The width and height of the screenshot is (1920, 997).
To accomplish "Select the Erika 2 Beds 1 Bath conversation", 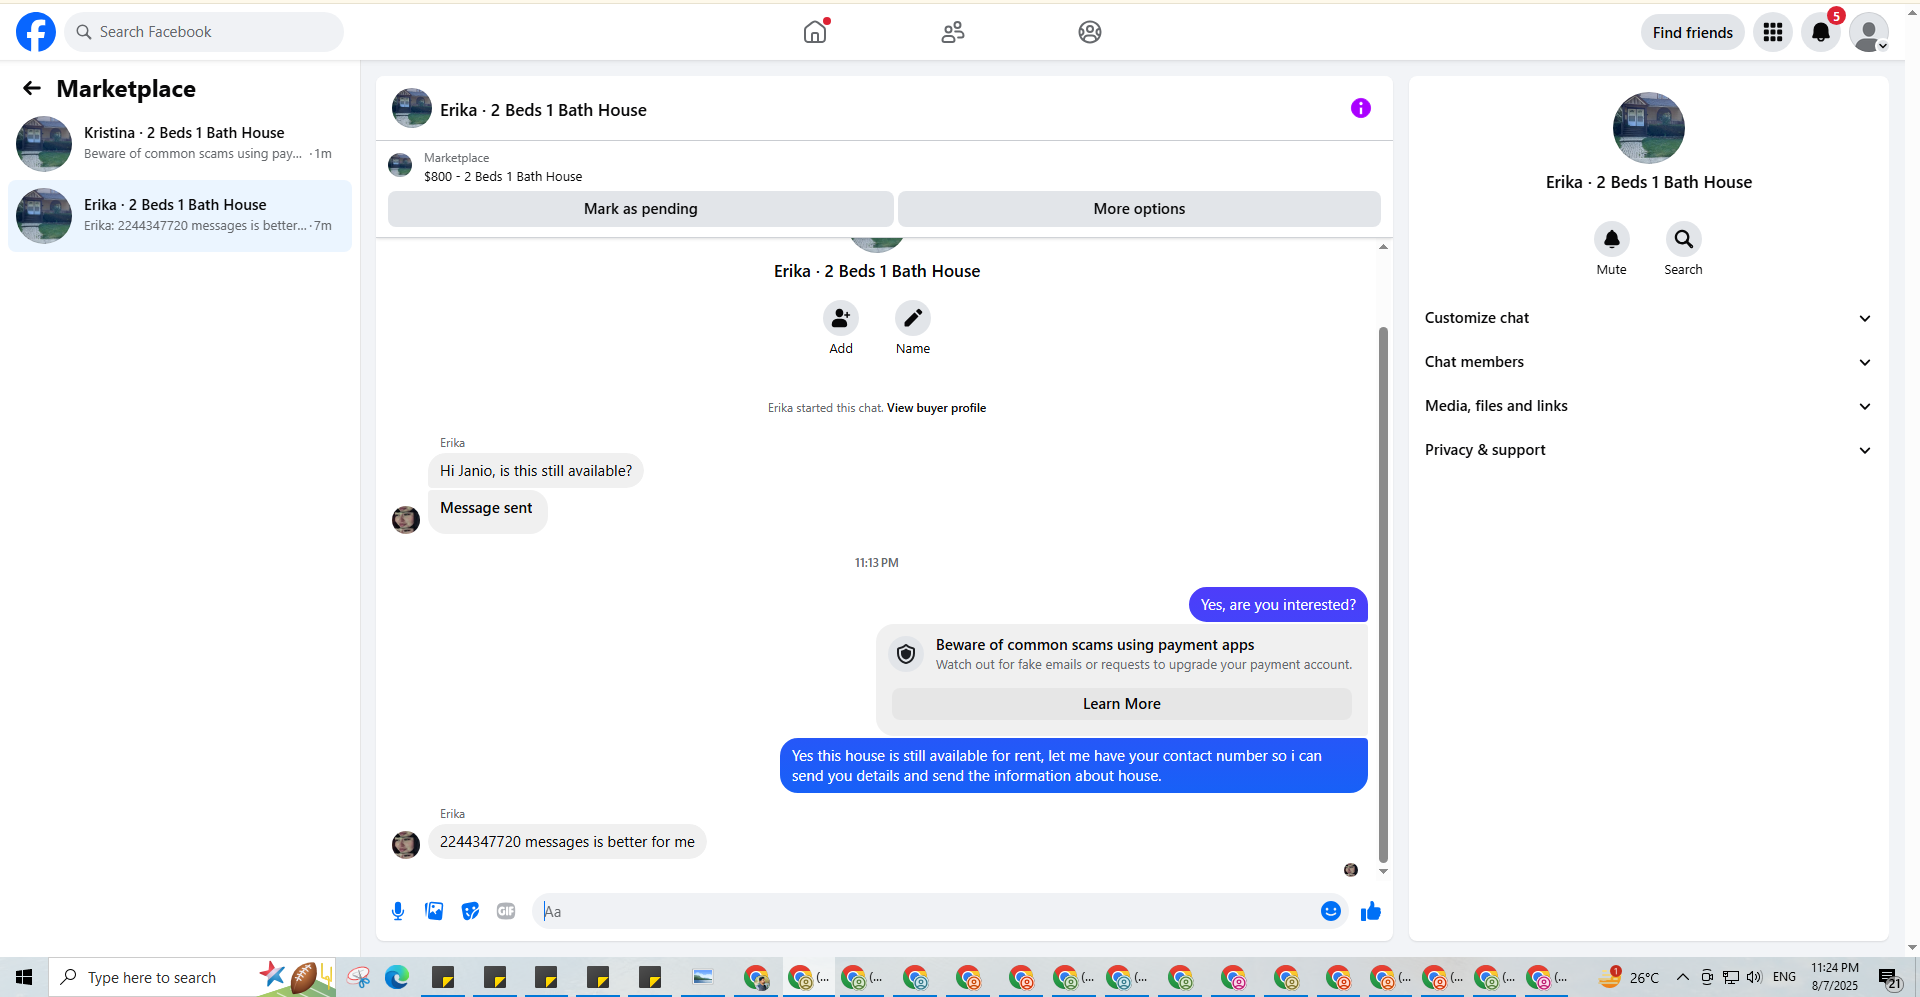I will (180, 216).
